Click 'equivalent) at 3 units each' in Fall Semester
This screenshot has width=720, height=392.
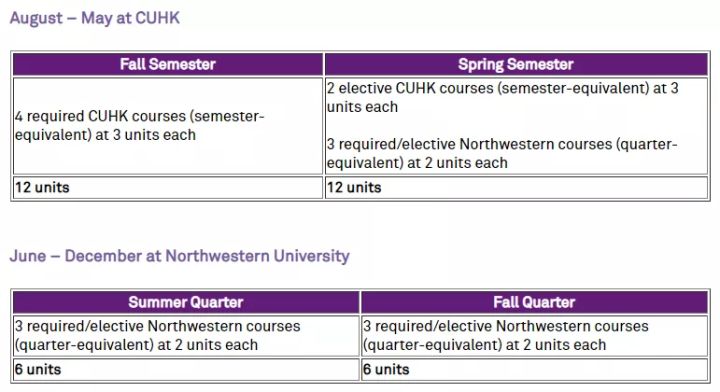click(x=105, y=135)
